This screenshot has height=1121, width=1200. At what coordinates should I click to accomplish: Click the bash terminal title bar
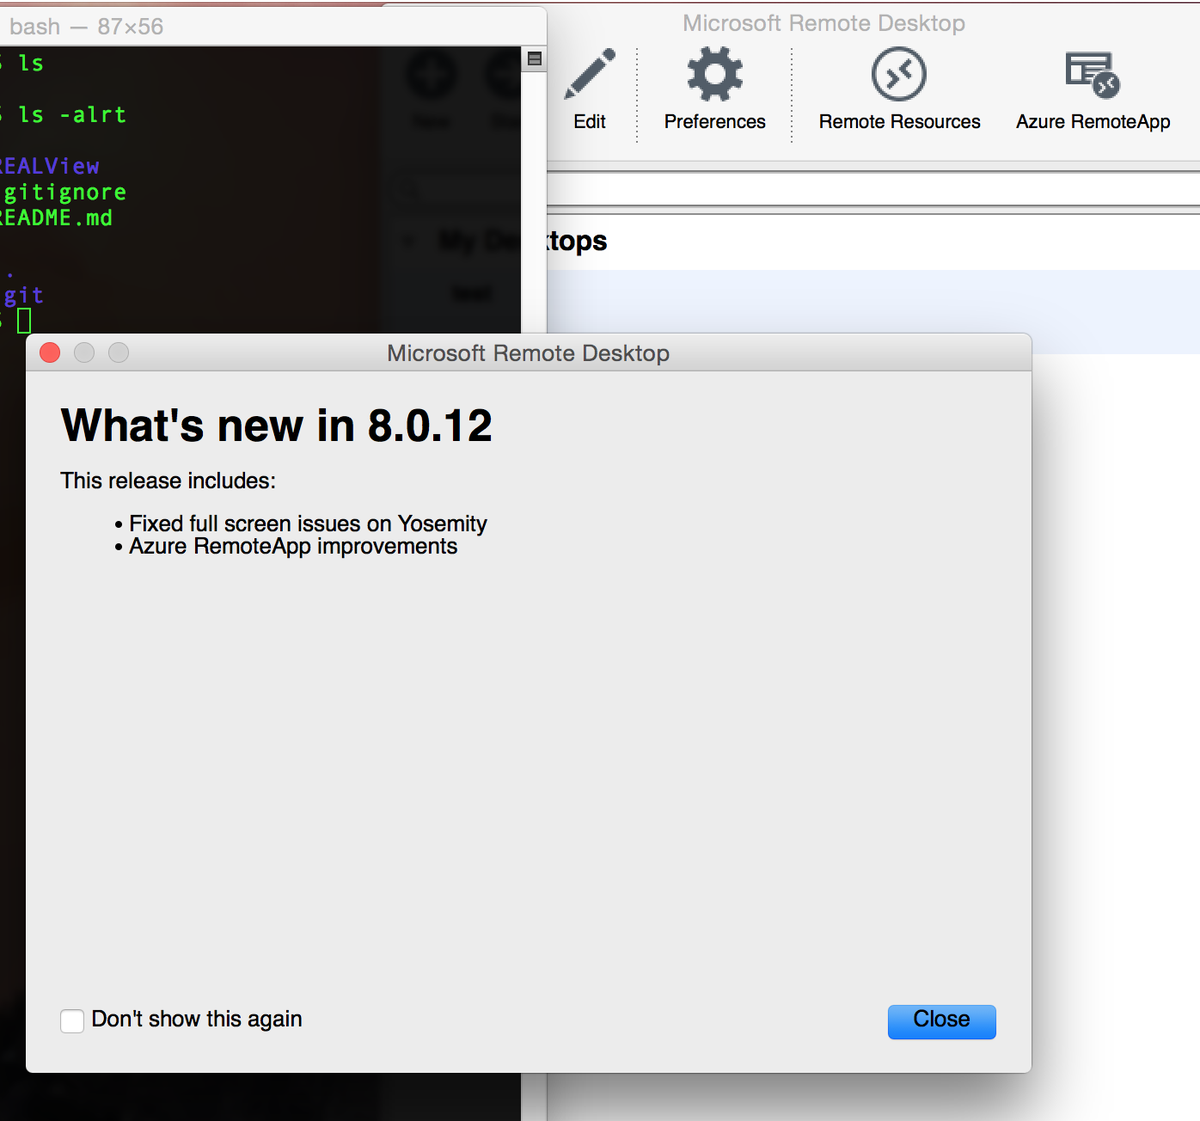click(x=273, y=26)
